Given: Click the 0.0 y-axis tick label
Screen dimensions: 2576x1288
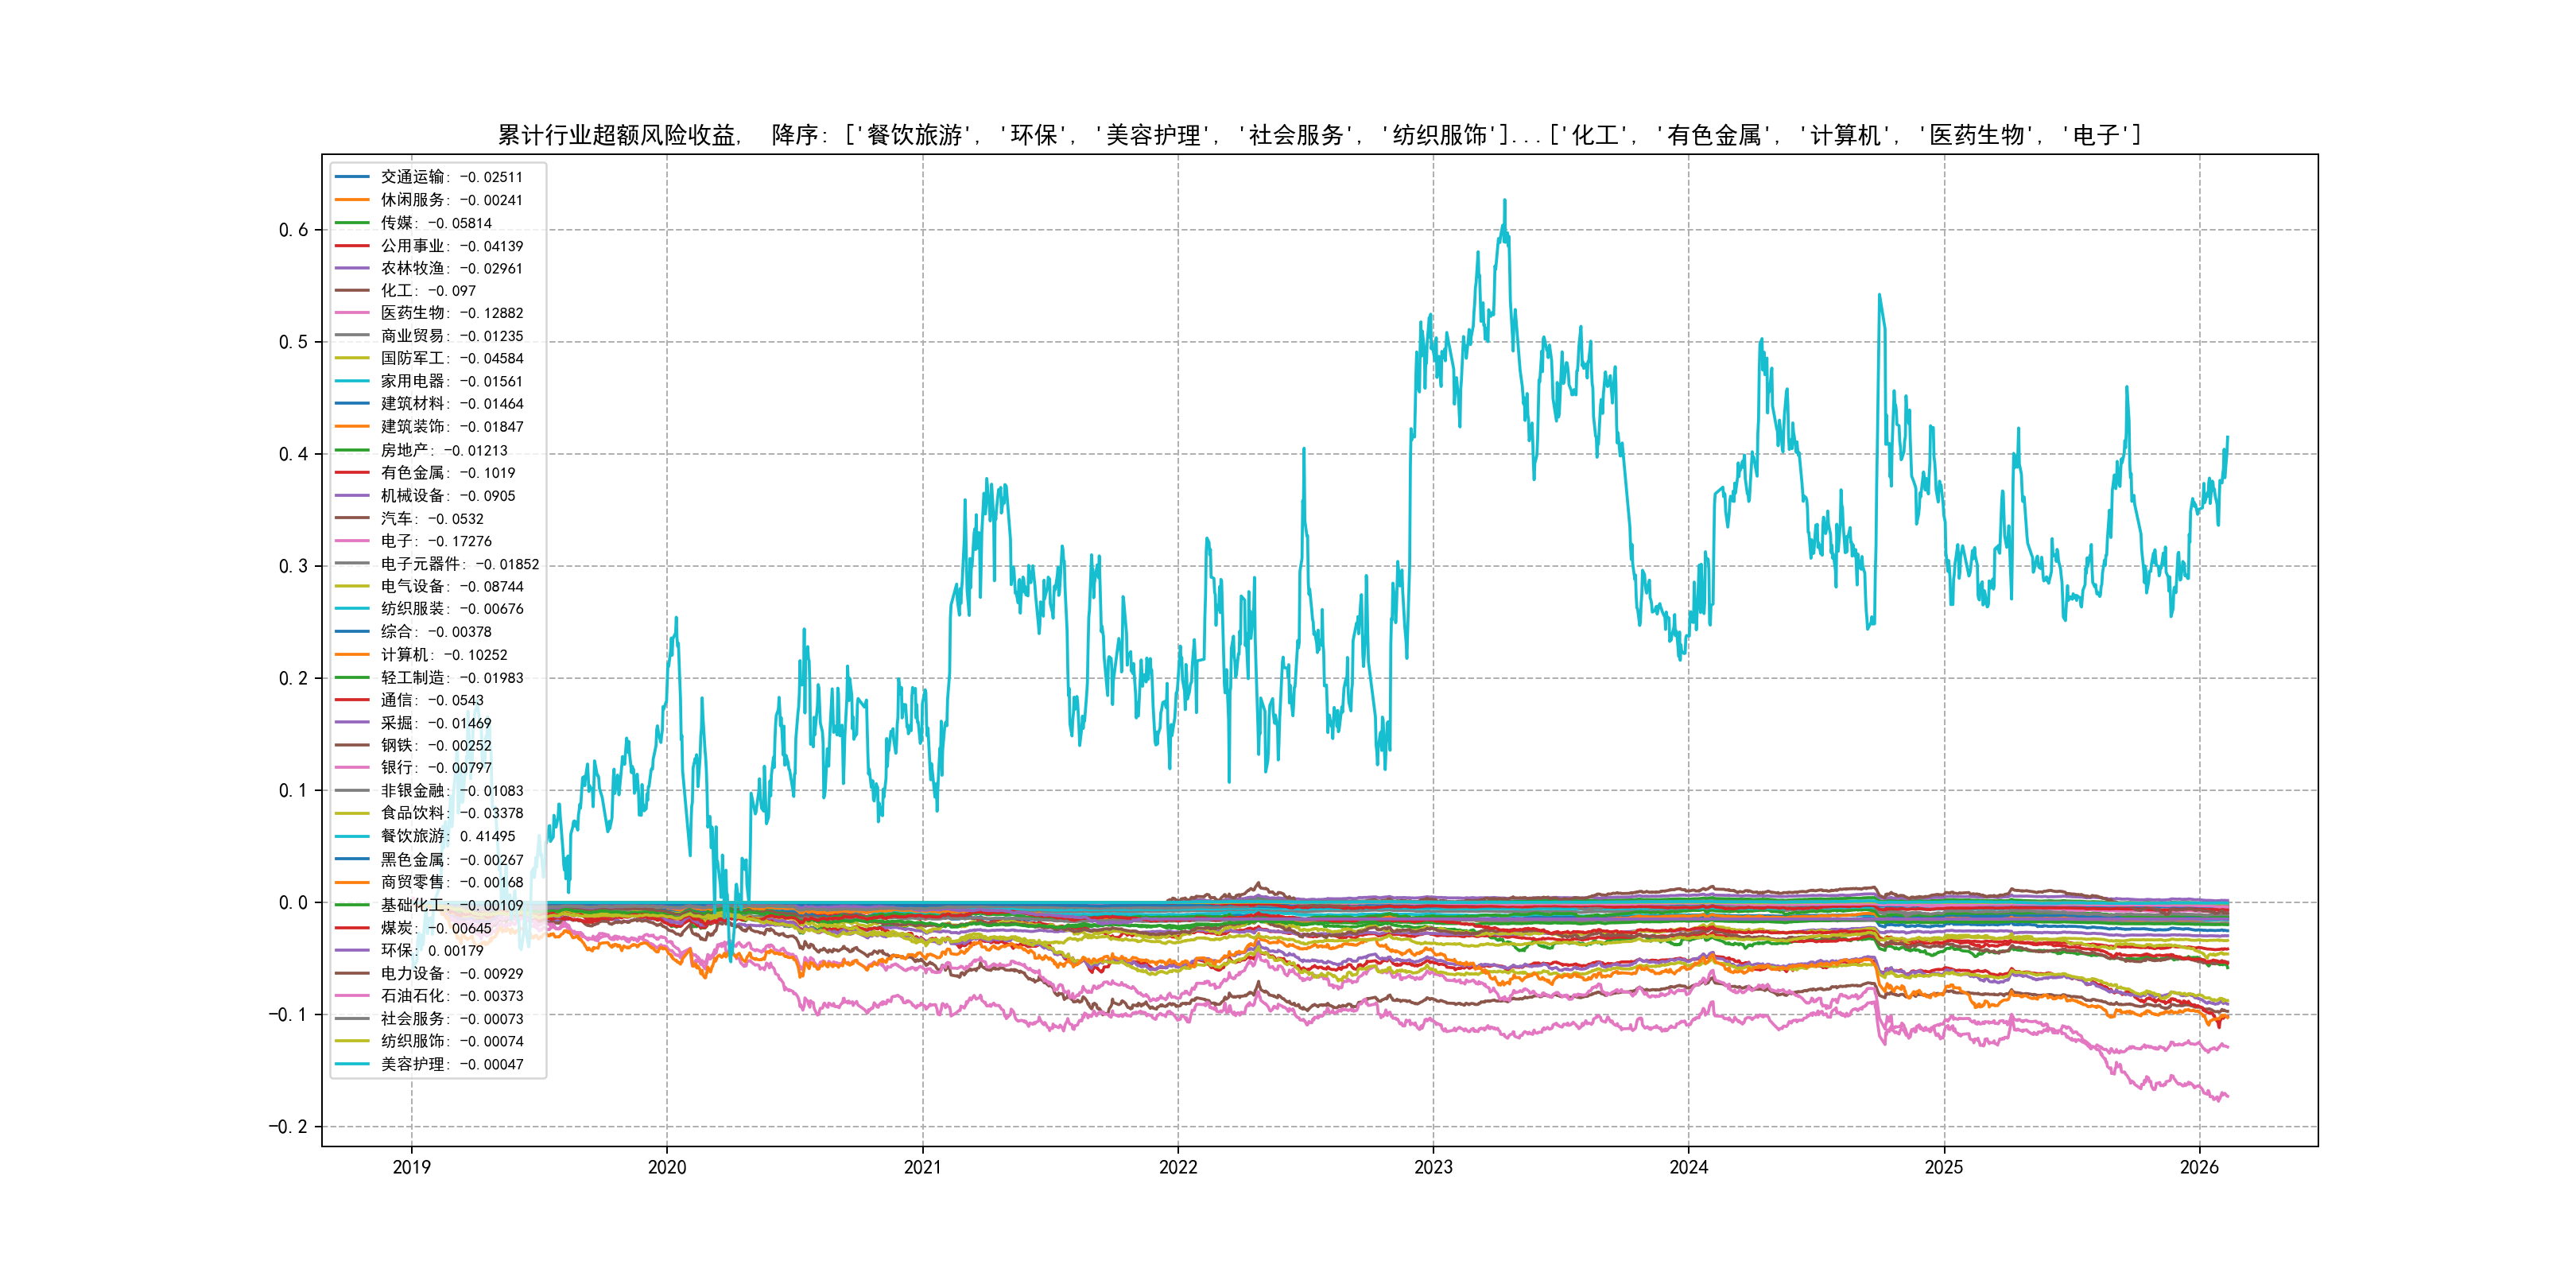Looking at the screenshot, I should point(293,903).
